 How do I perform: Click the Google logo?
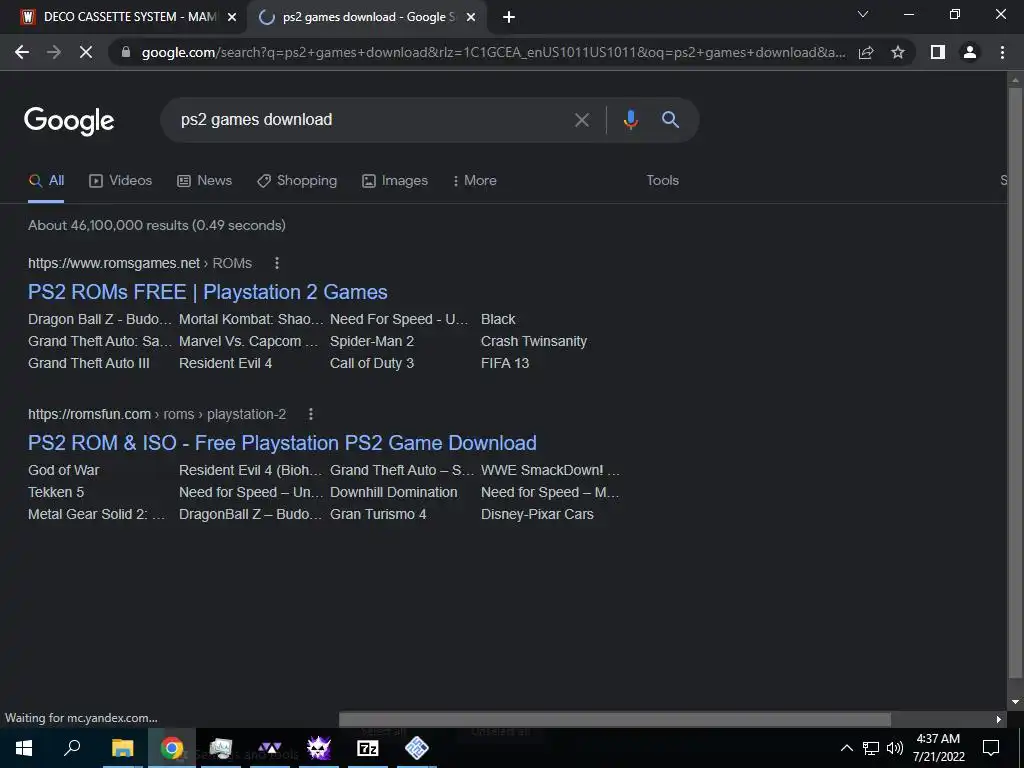tap(69, 120)
